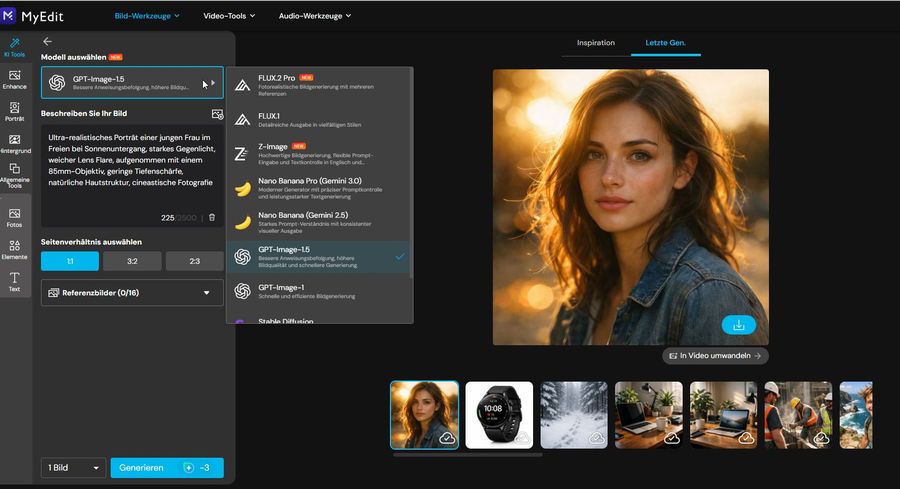
Task: Open the 1 Bild count dropdown
Action: tap(73, 468)
